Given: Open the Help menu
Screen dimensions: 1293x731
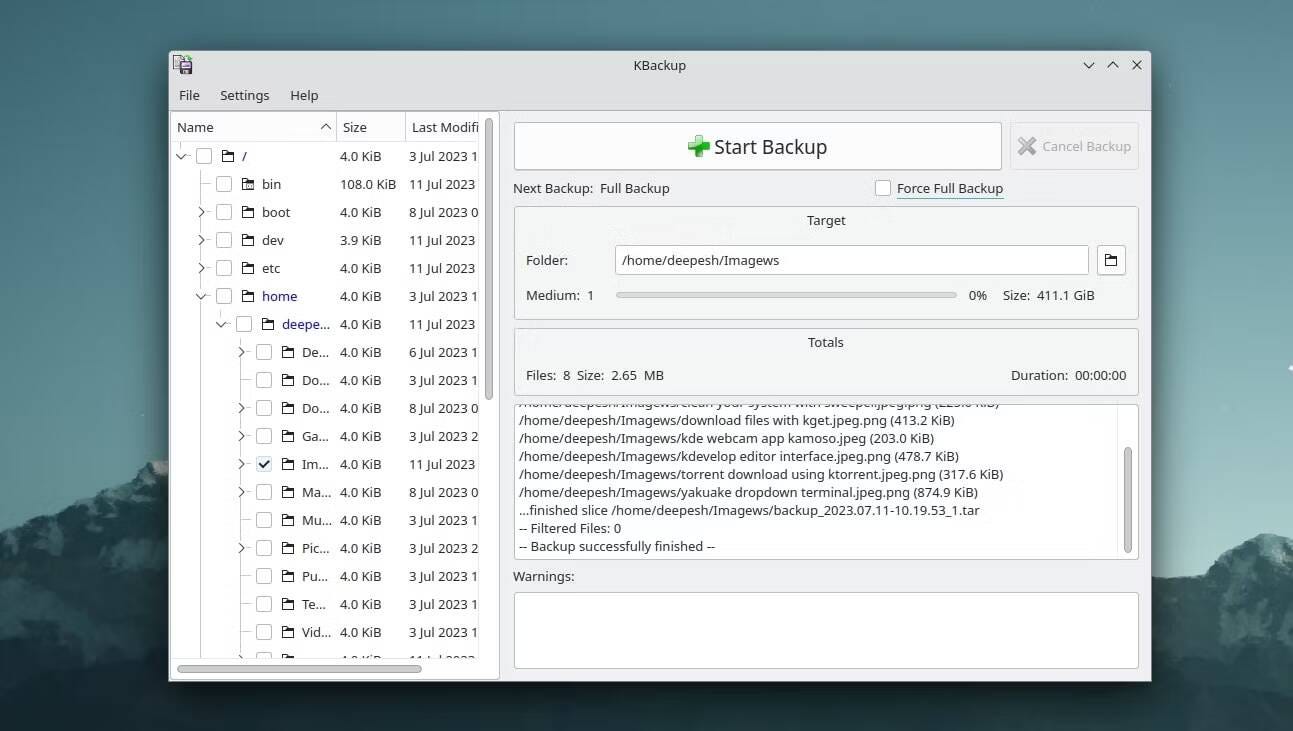Looking at the screenshot, I should (304, 95).
